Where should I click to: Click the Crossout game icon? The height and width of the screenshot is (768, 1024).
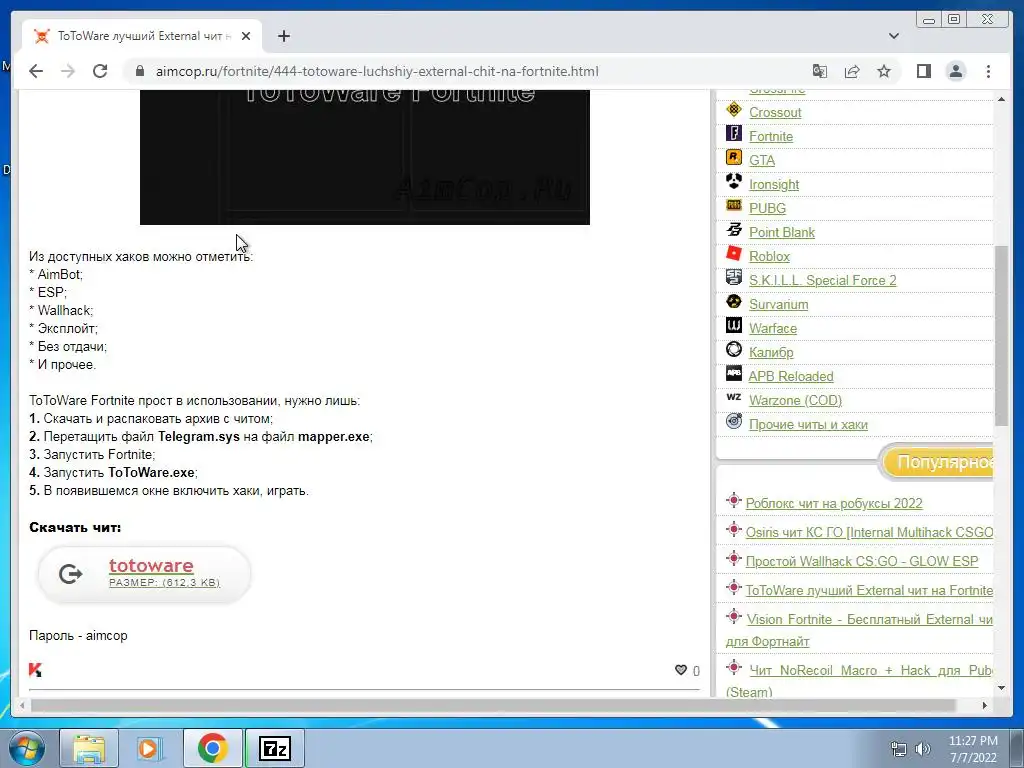tap(734, 110)
